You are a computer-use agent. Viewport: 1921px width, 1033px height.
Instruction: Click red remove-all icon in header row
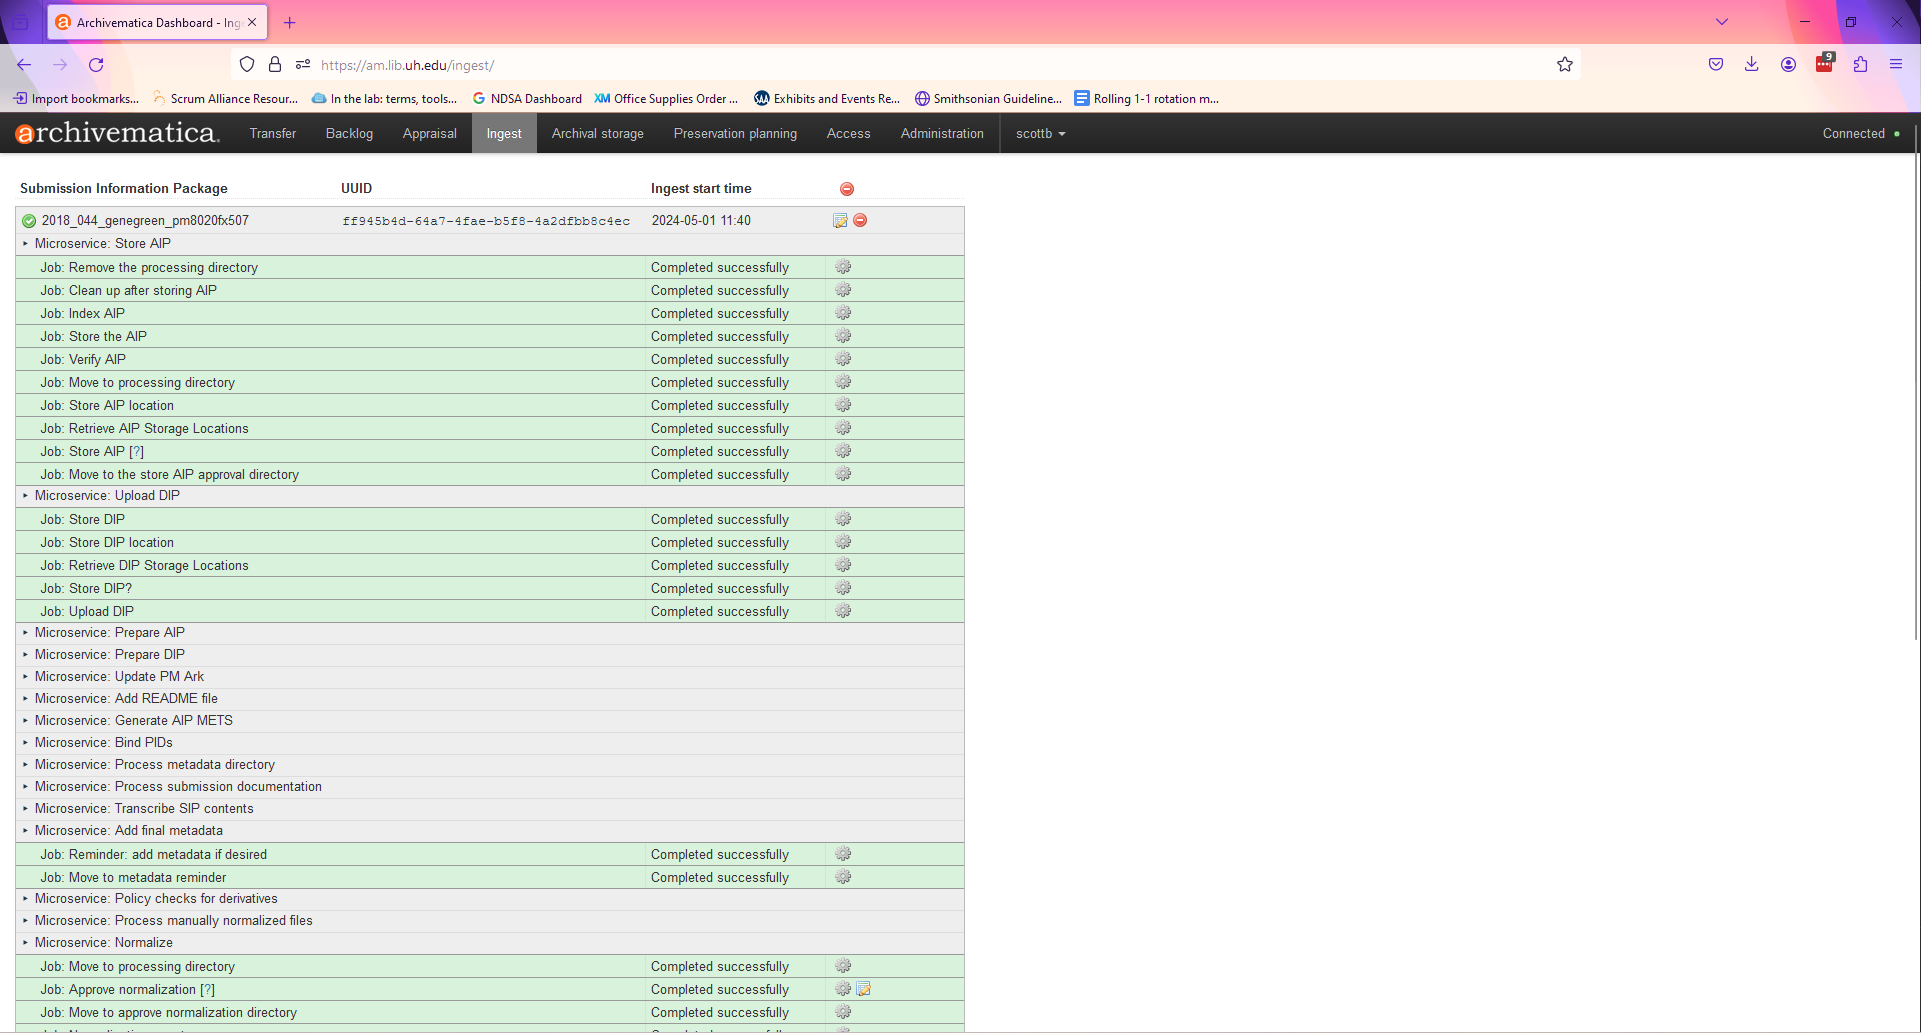(x=847, y=189)
